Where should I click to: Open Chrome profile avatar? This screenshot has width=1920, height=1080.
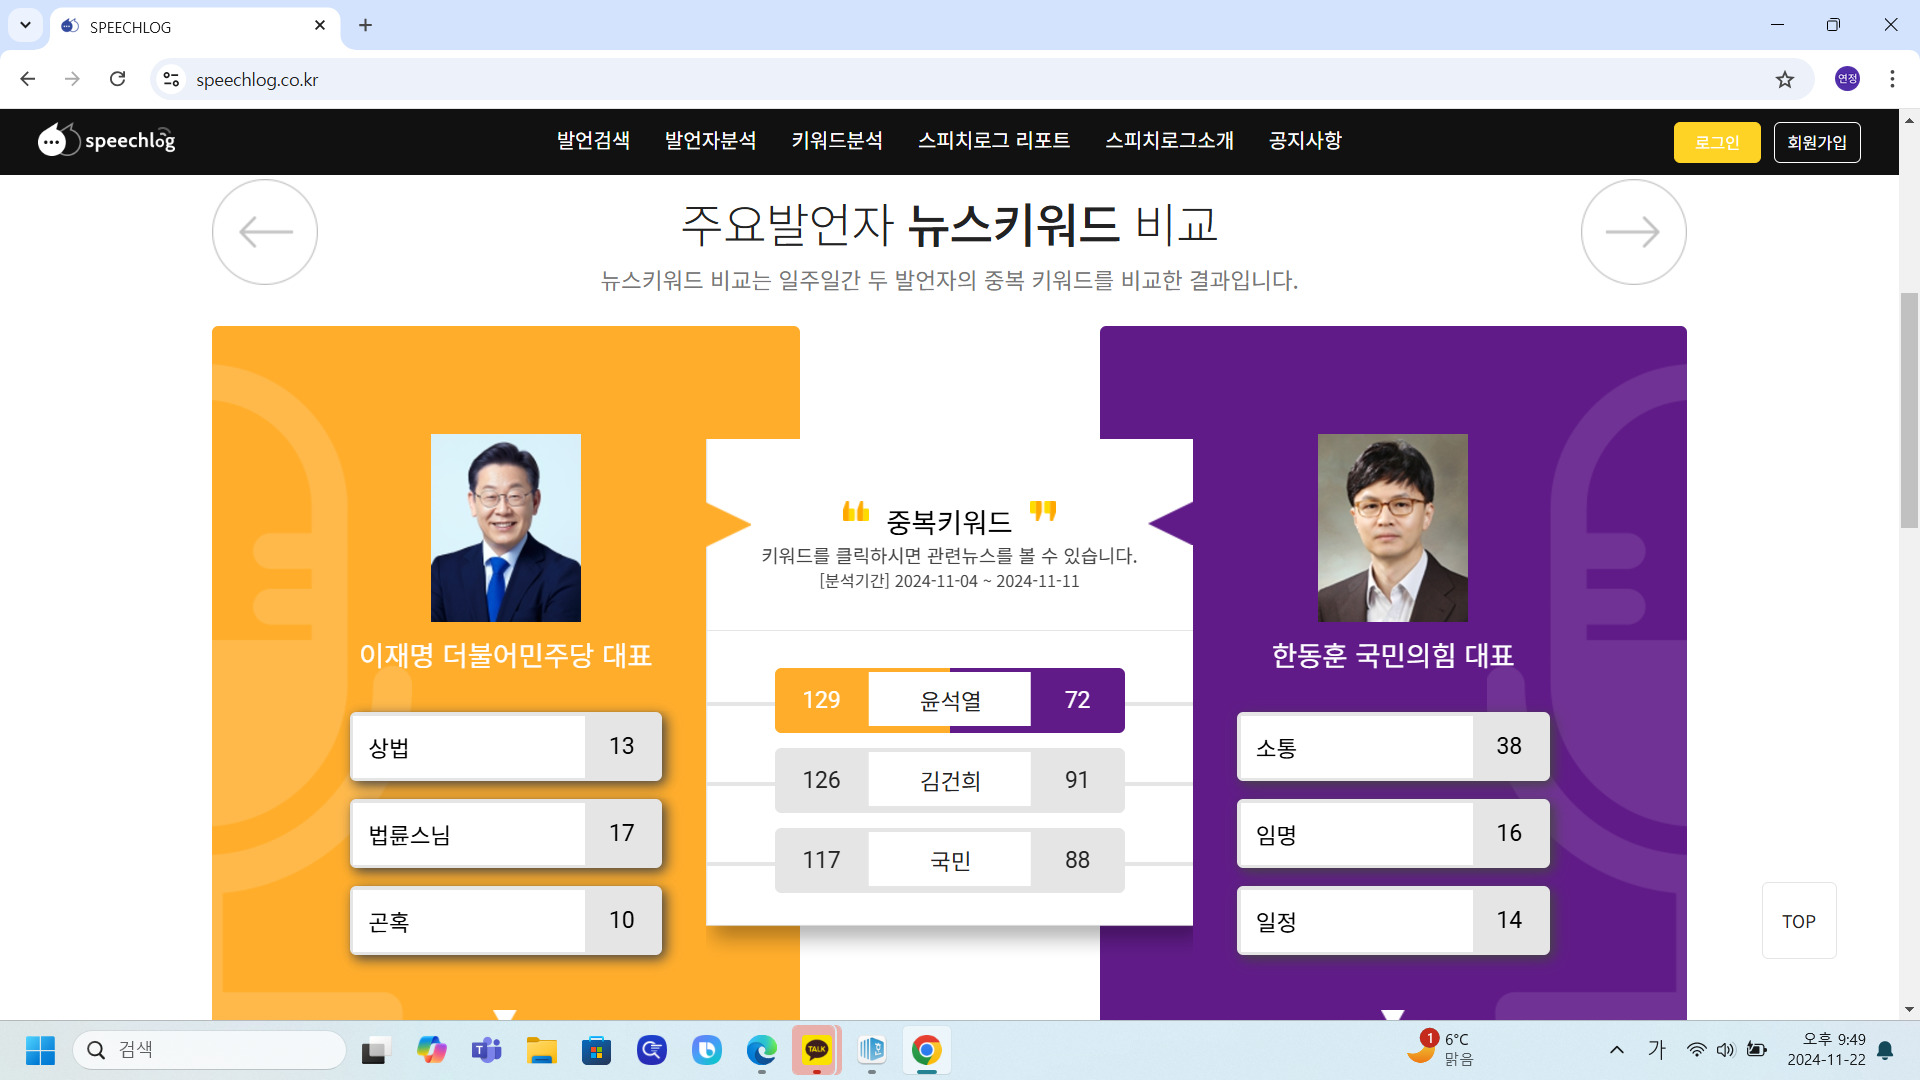point(1847,79)
